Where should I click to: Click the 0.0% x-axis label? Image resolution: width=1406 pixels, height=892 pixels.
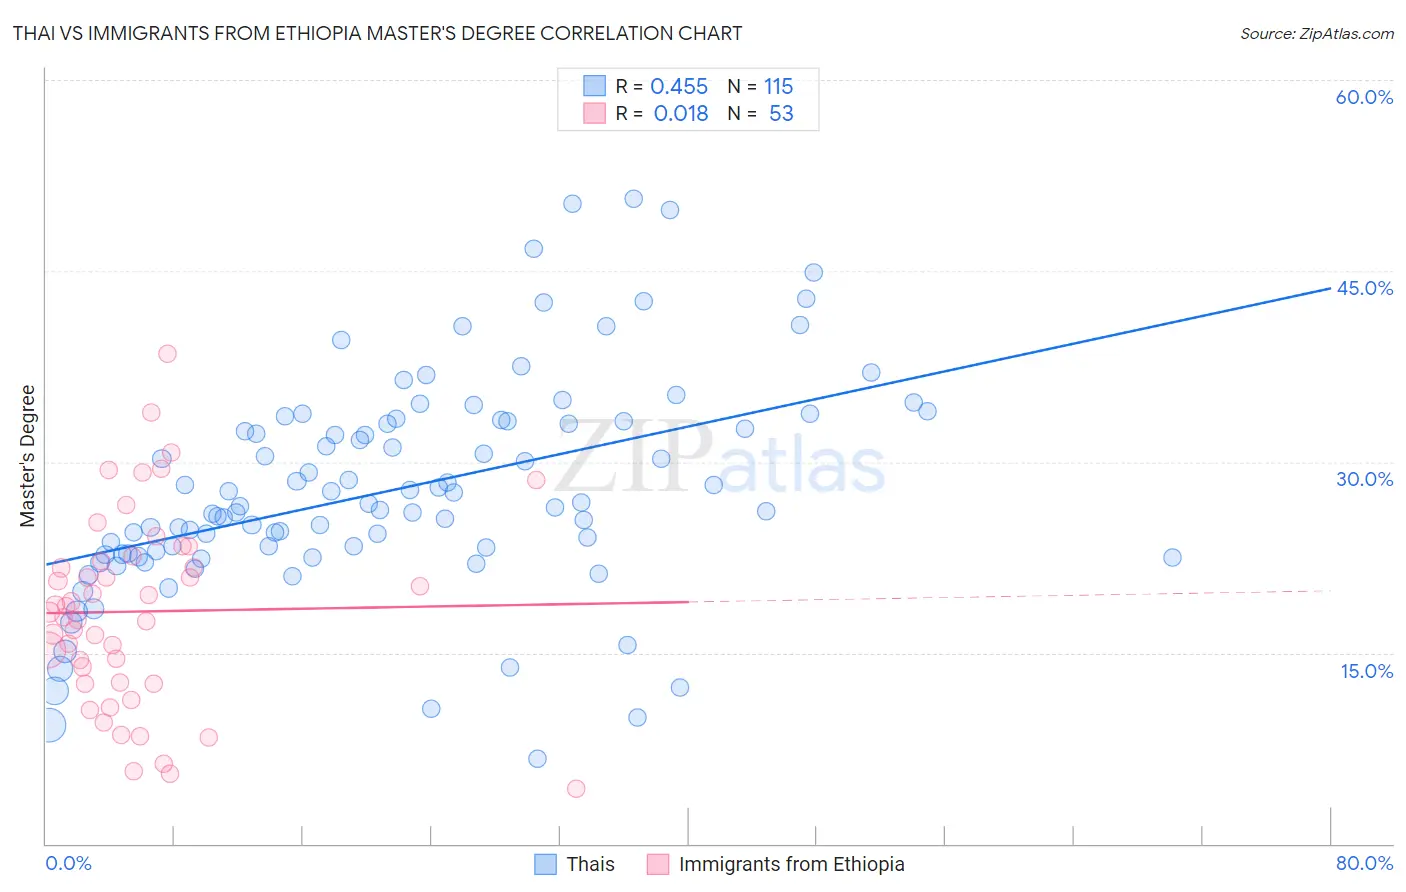click(68, 863)
